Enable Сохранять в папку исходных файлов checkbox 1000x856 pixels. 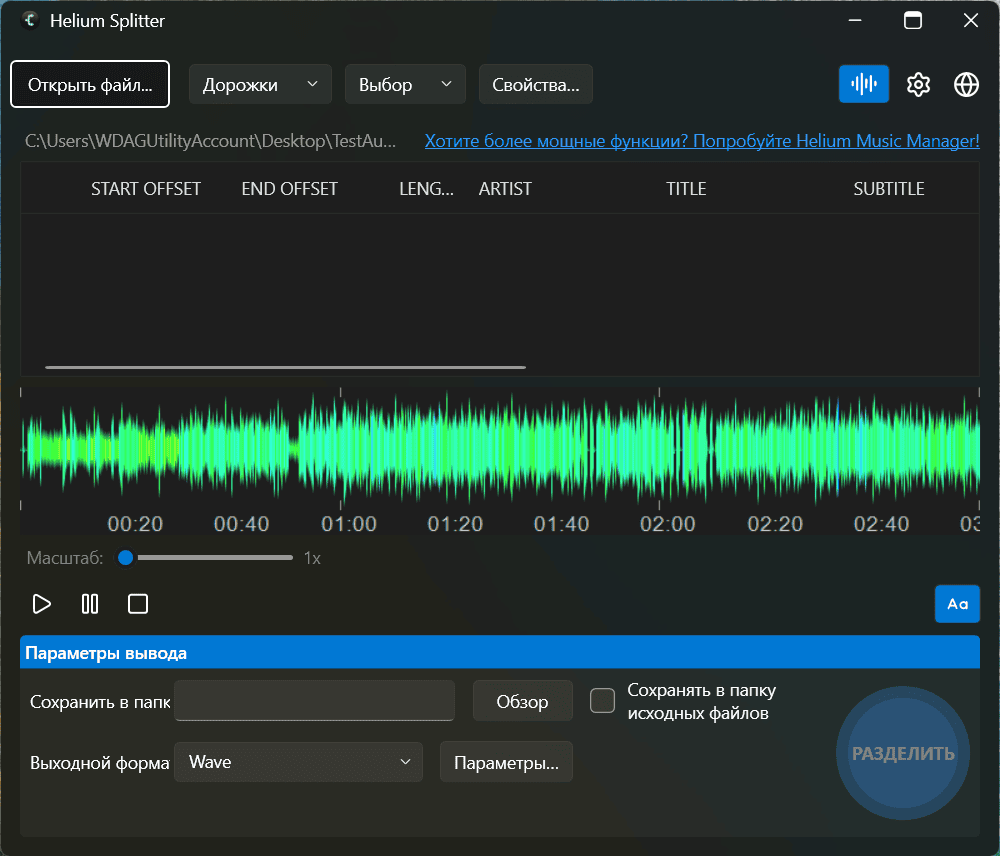pyautogui.click(x=602, y=700)
